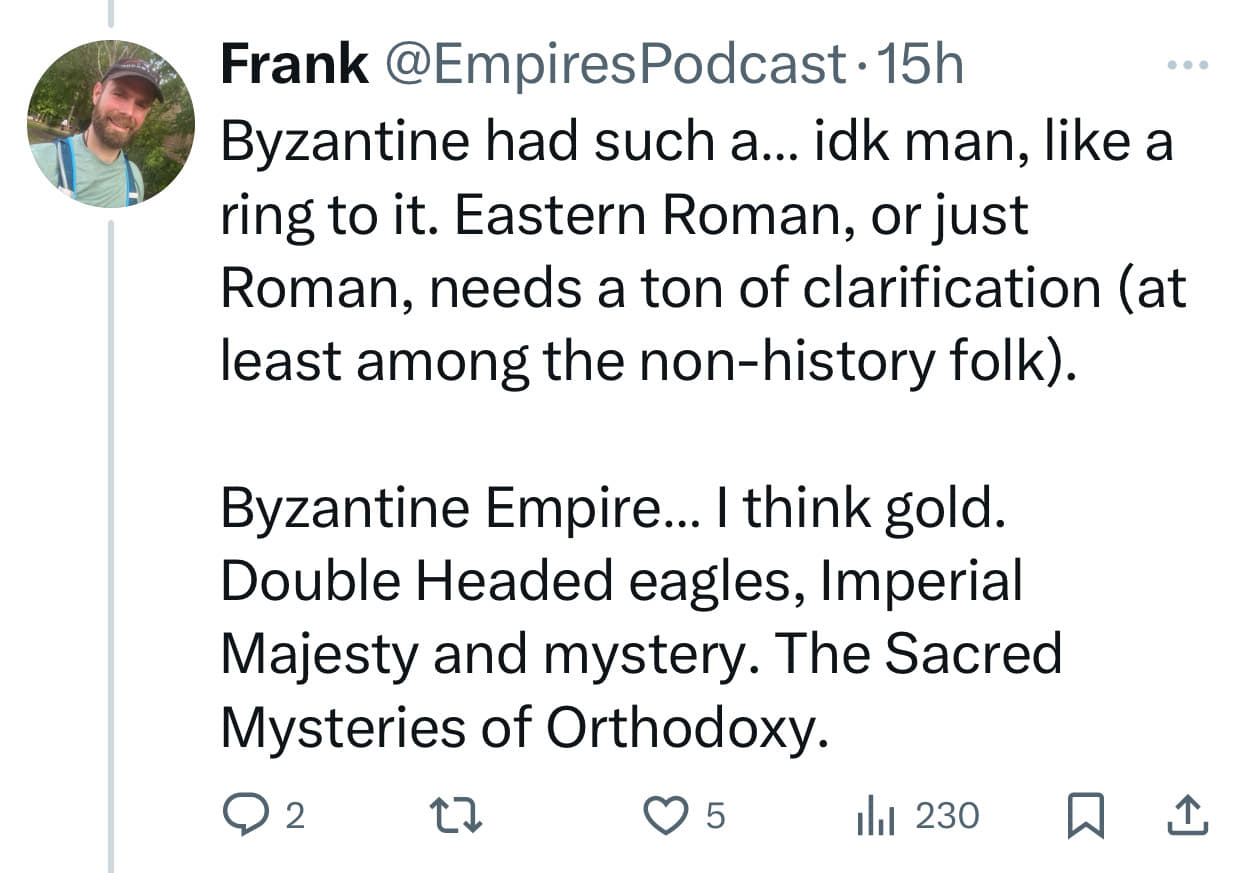Click the 230 views count
Screen dimensions: 1242x873
pyautogui.click(x=947, y=817)
